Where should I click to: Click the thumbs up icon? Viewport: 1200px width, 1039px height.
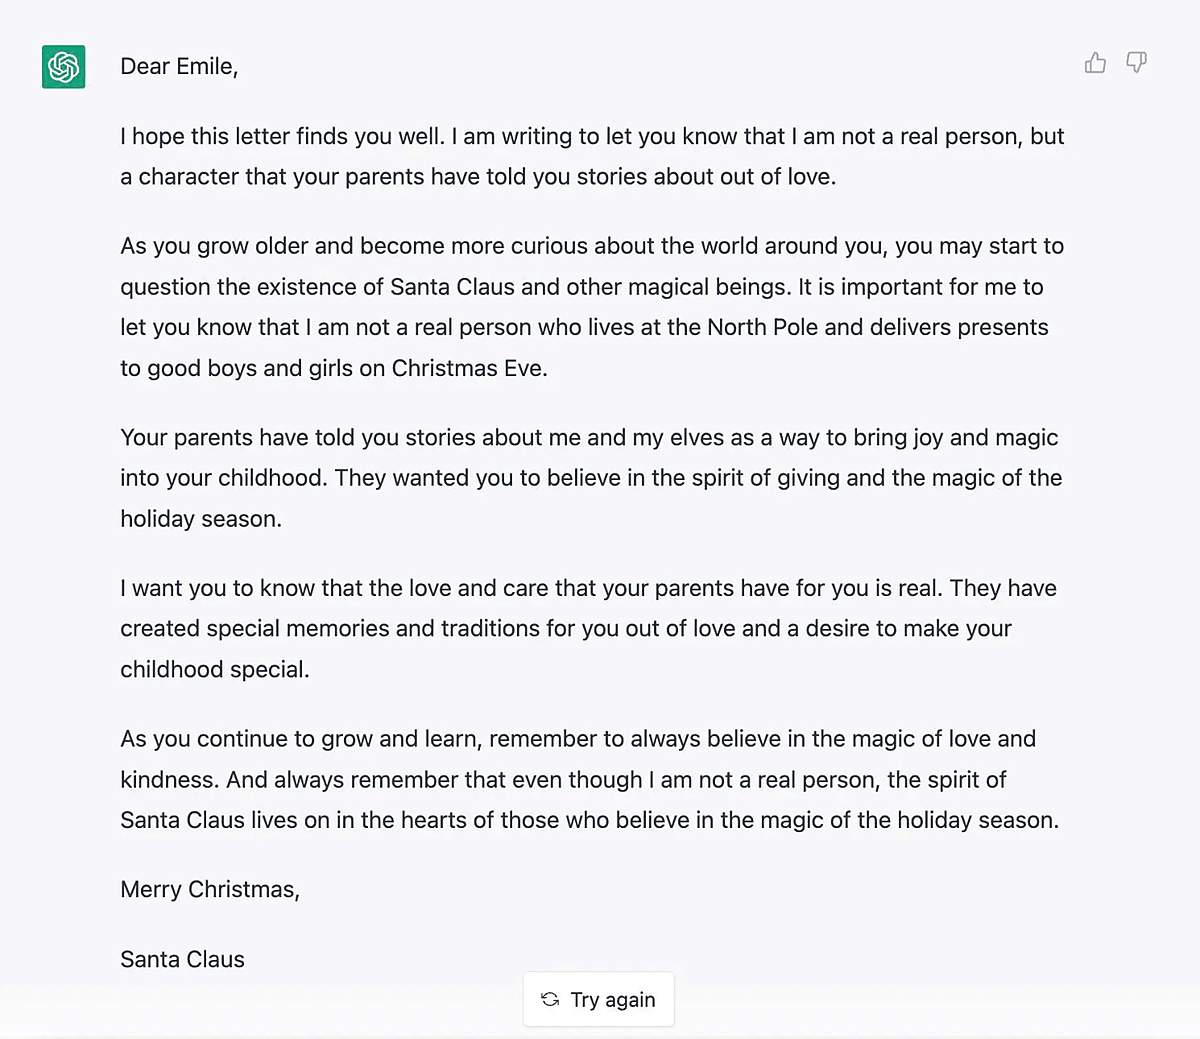click(1095, 64)
